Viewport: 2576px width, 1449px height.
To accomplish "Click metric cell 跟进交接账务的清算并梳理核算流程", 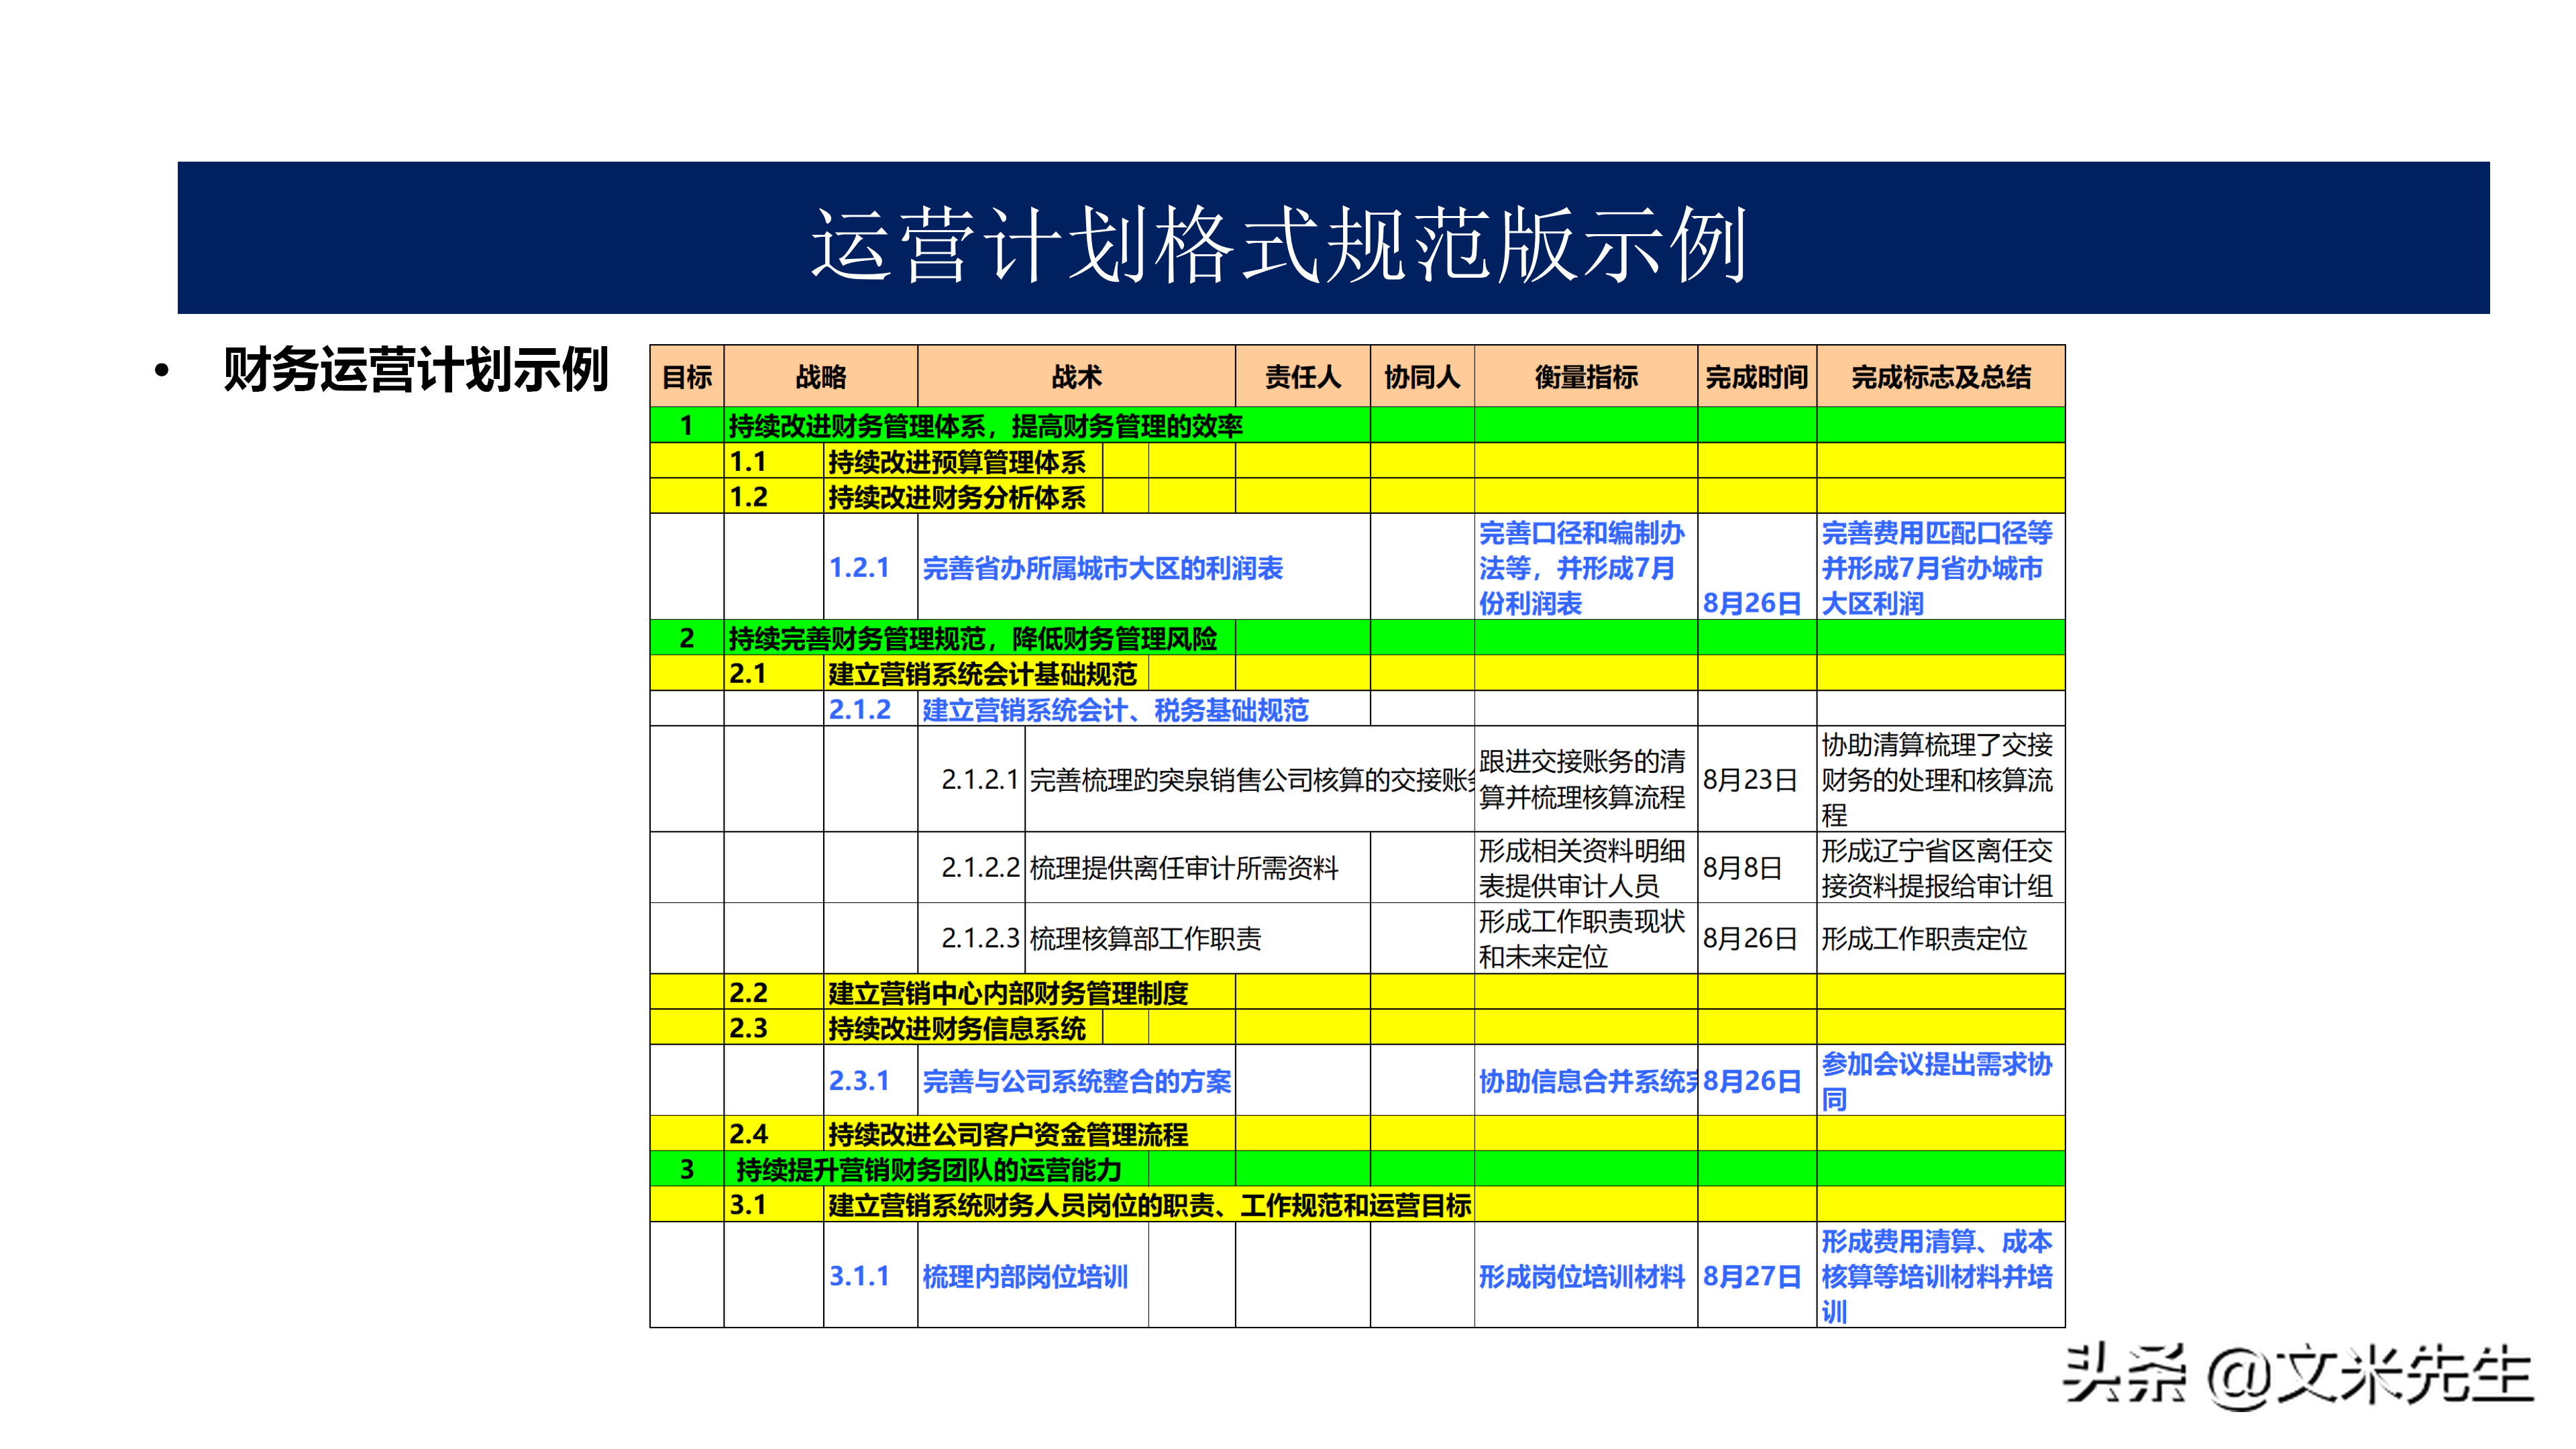I will pyautogui.click(x=1585, y=780).
